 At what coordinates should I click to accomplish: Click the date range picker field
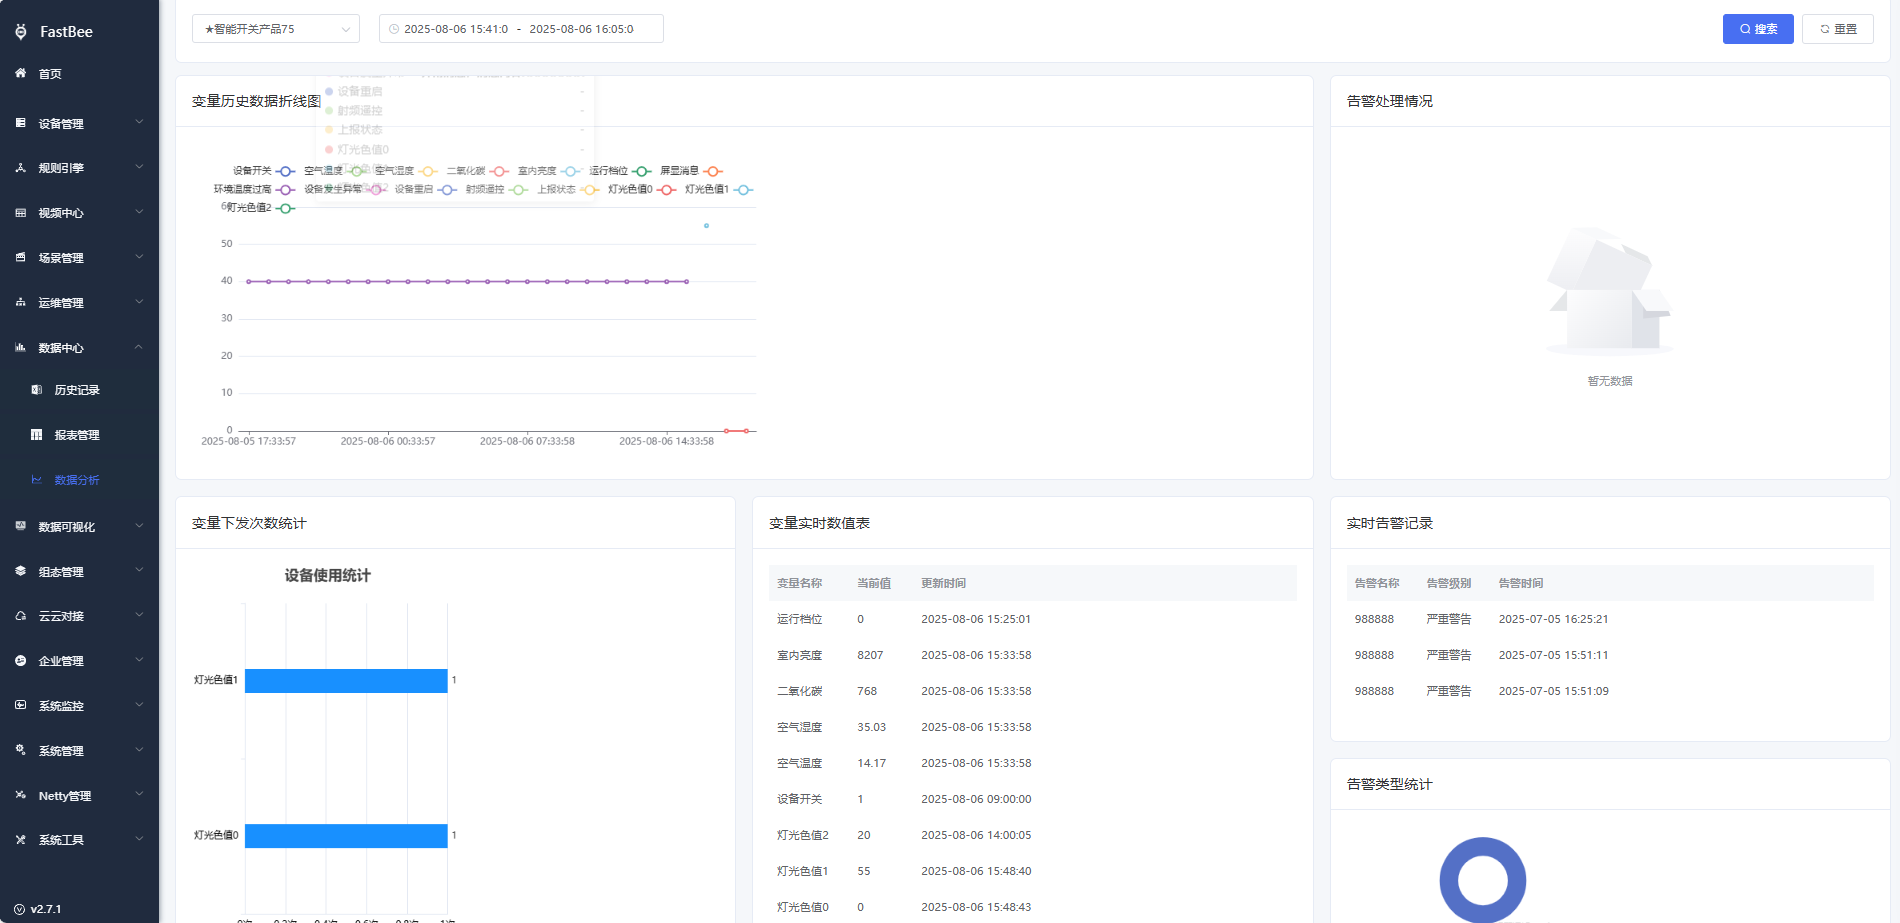click(520, 29)
